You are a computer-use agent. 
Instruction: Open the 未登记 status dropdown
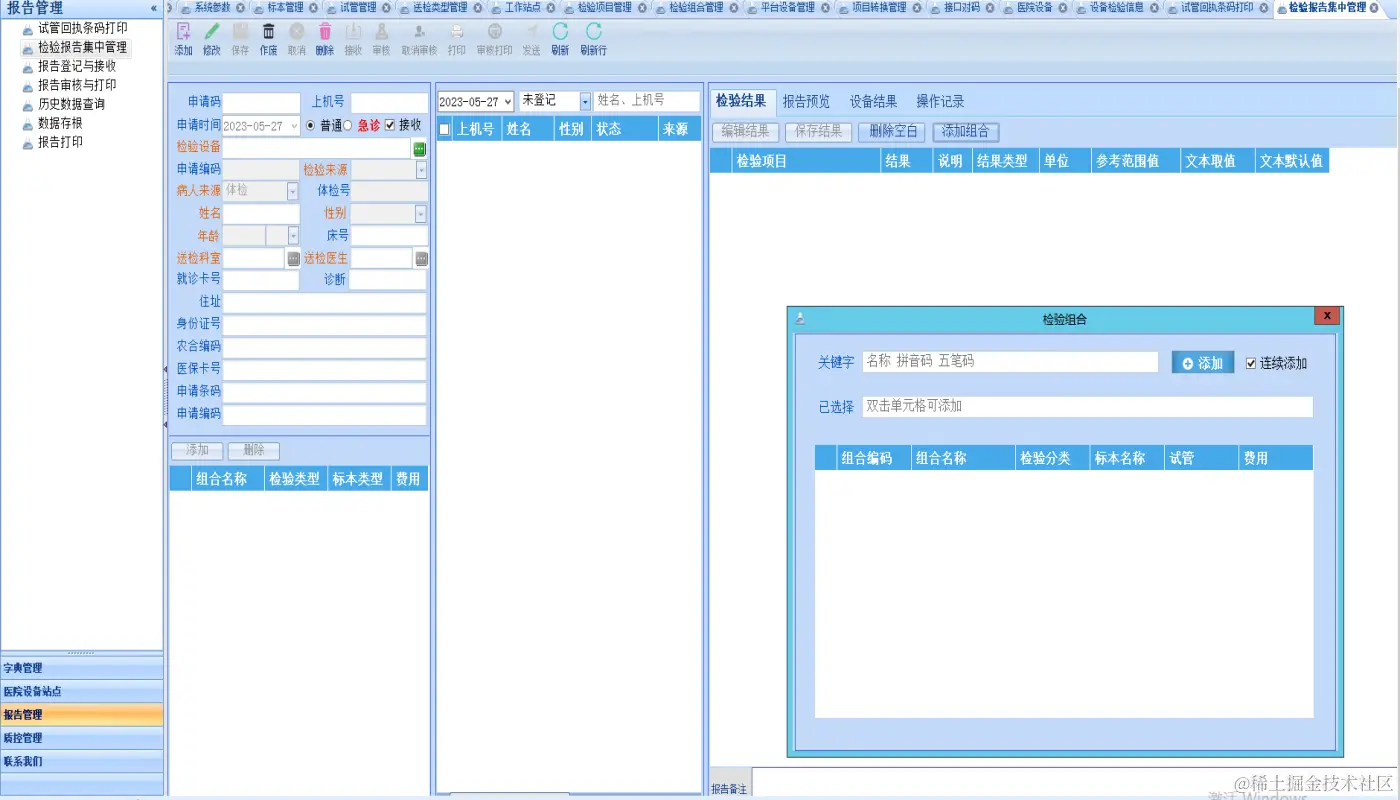[x=586, y=102]
